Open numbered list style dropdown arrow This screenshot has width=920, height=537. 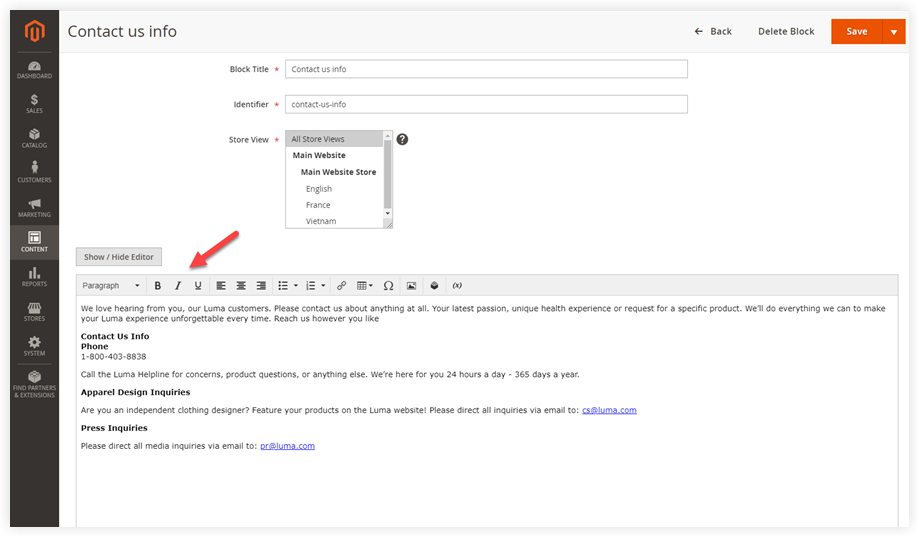click(323, 286)
